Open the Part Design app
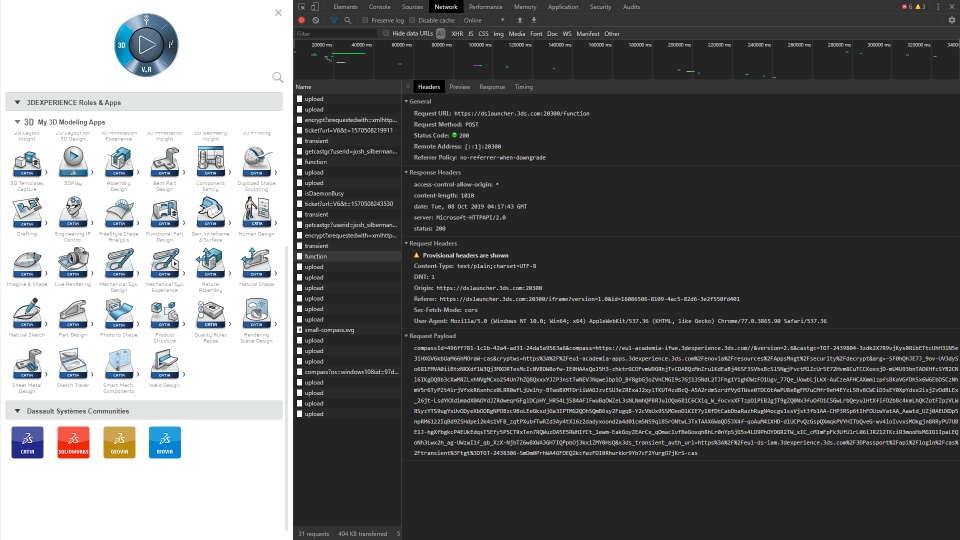The height and width of the screenshot is (540, 960). click(x=73, y=314)
